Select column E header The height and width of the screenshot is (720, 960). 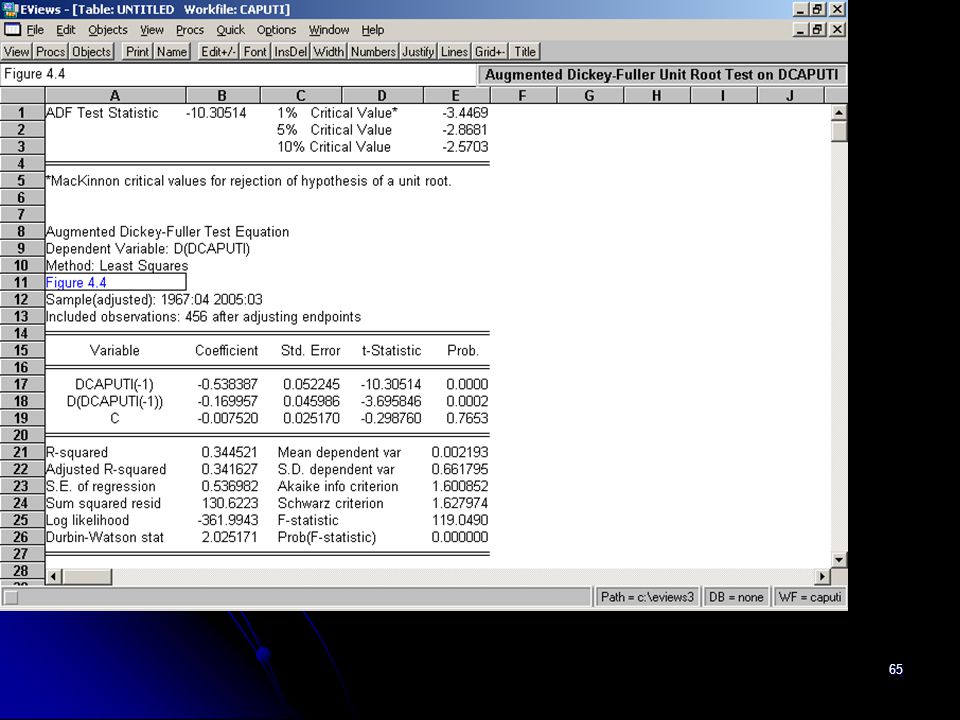(456, 96)
